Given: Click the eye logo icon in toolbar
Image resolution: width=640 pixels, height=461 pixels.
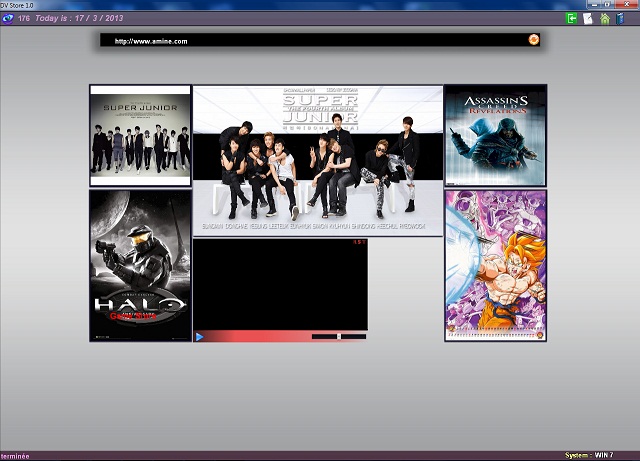Looking at the screenshot, I should 8,18.
